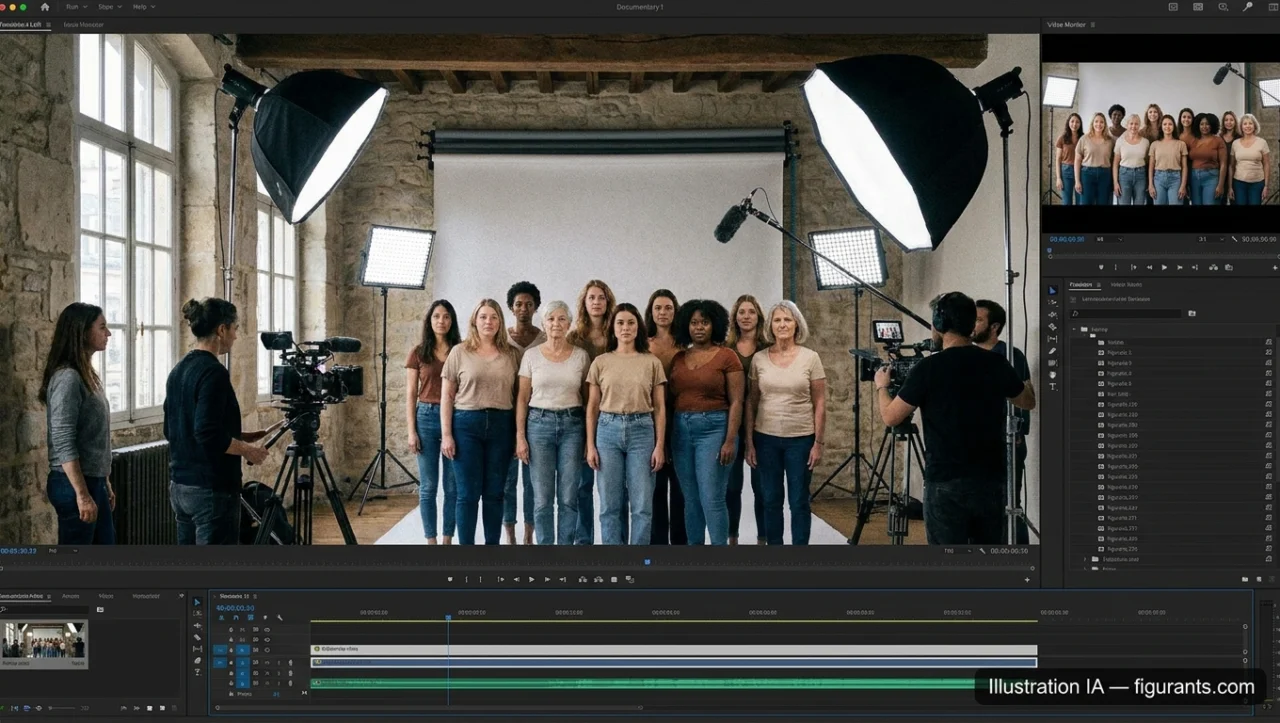
Task: Collapse the top folder in the files tree
Action: tap(1075, 328)
